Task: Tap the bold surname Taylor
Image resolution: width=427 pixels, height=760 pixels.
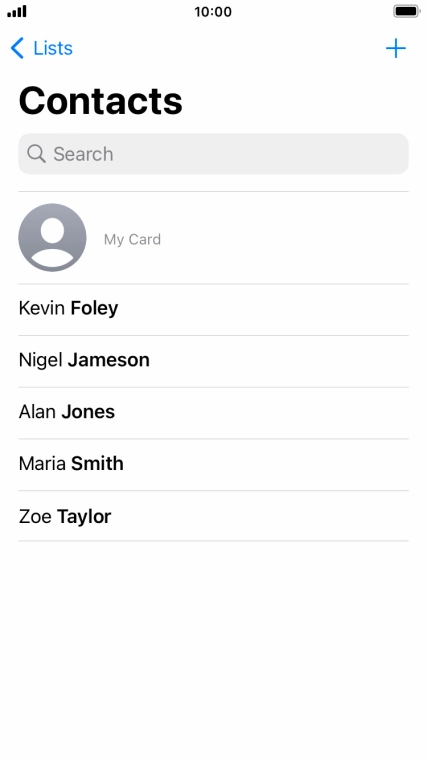Action: click(84, 517)
